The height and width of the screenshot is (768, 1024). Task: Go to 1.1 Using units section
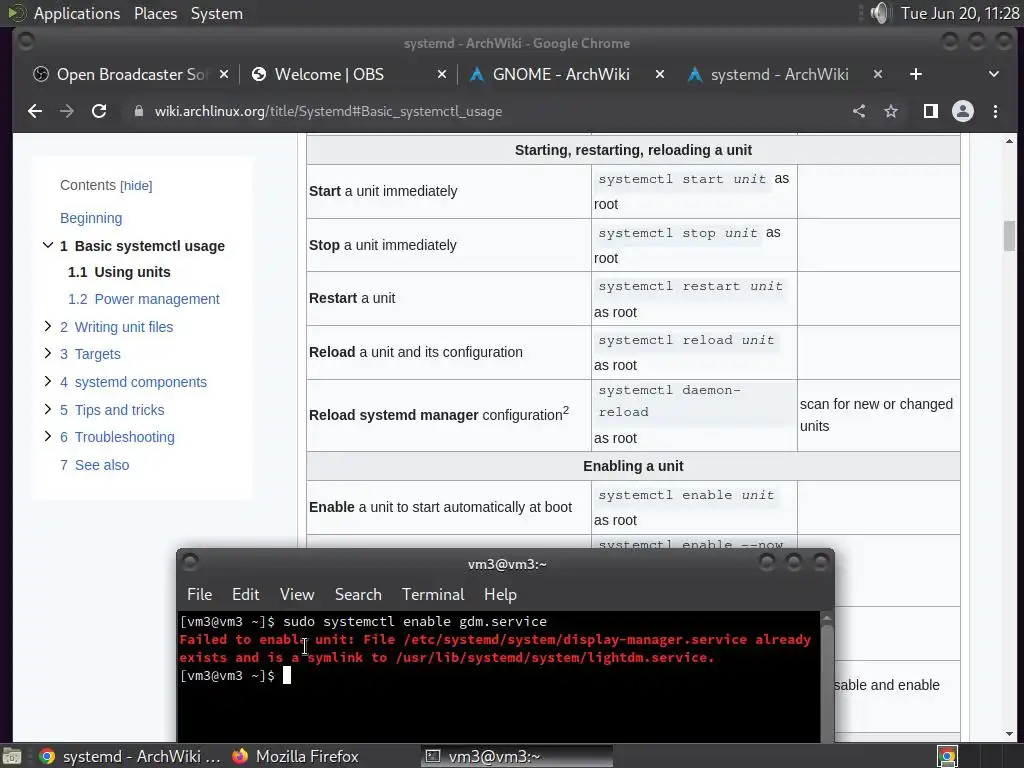(x=119, y=272)
